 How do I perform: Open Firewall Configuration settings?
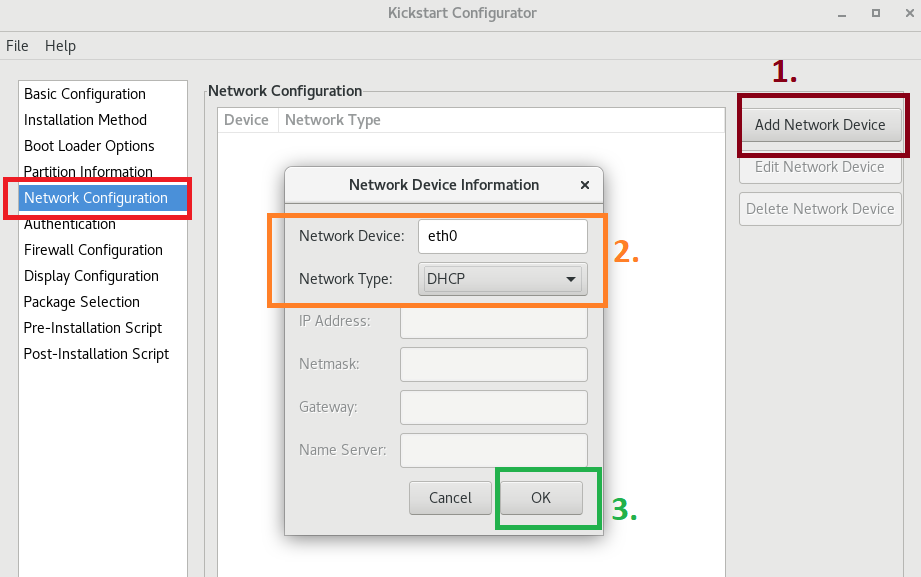coord(92,249)
